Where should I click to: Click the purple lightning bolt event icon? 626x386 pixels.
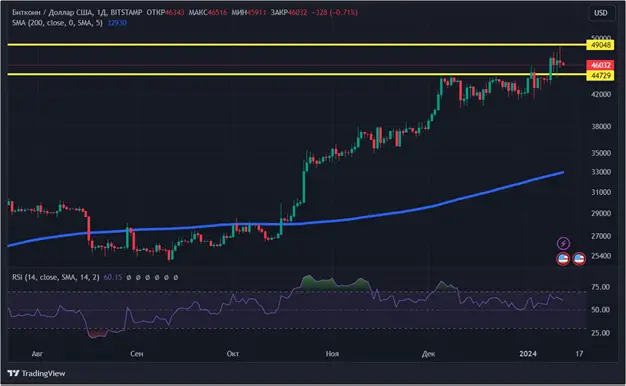click(563, 243)
